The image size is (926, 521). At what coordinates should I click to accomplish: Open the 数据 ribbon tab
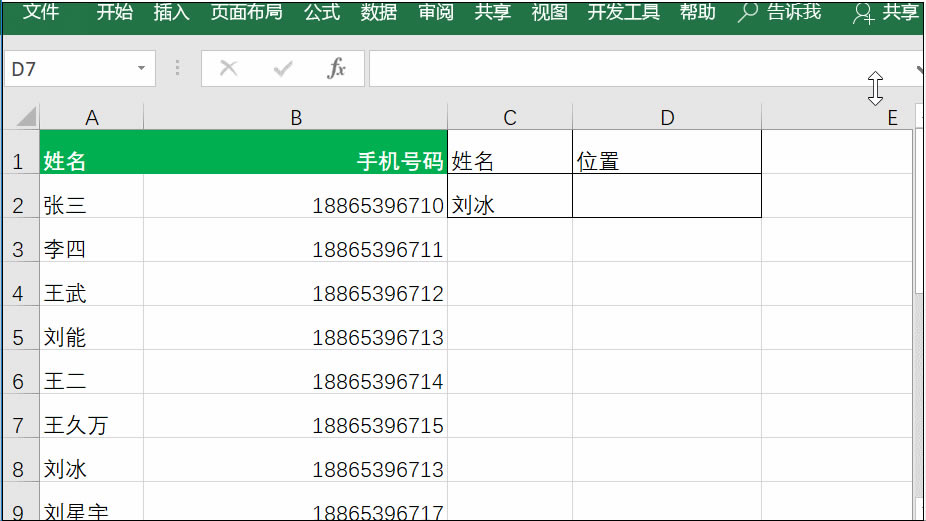click(379, 12)
